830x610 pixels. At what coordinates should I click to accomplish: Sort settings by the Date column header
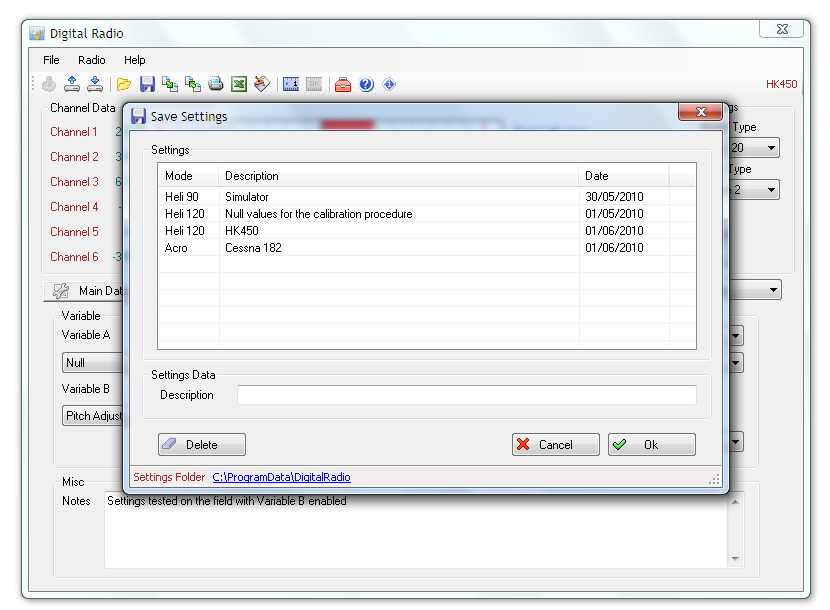(x=623, y=176)
